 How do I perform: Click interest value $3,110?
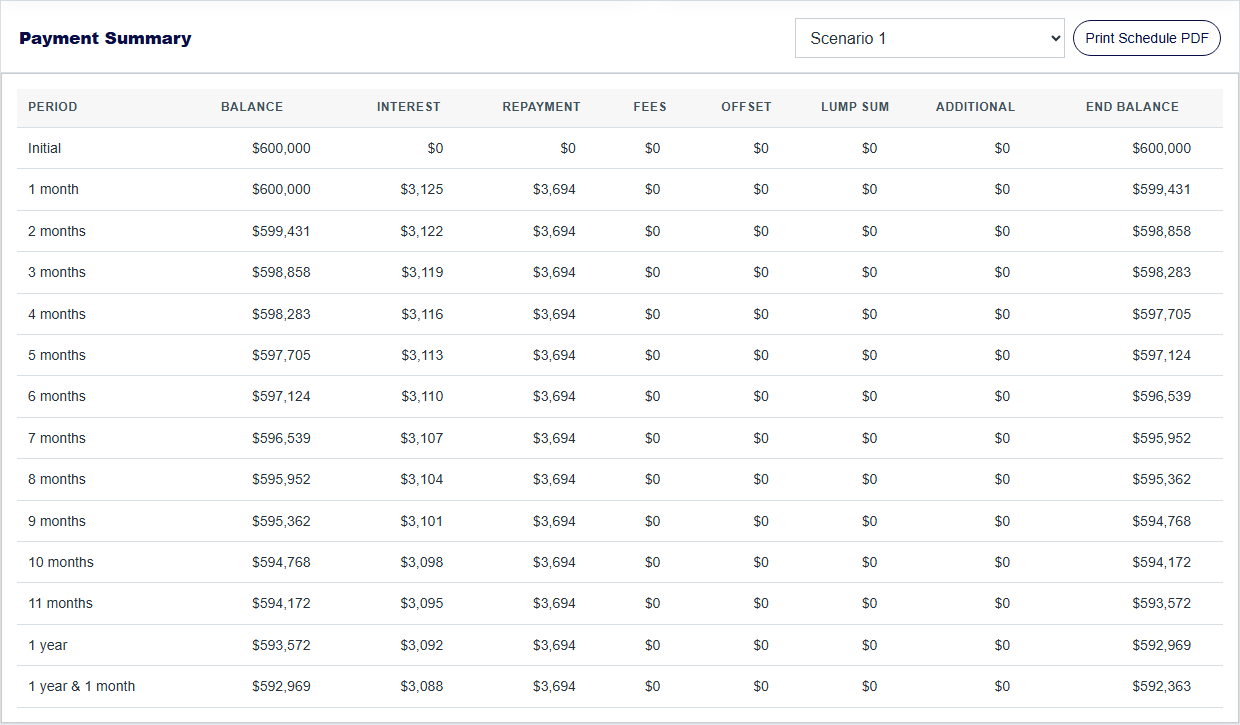click(x=422, y=396)
